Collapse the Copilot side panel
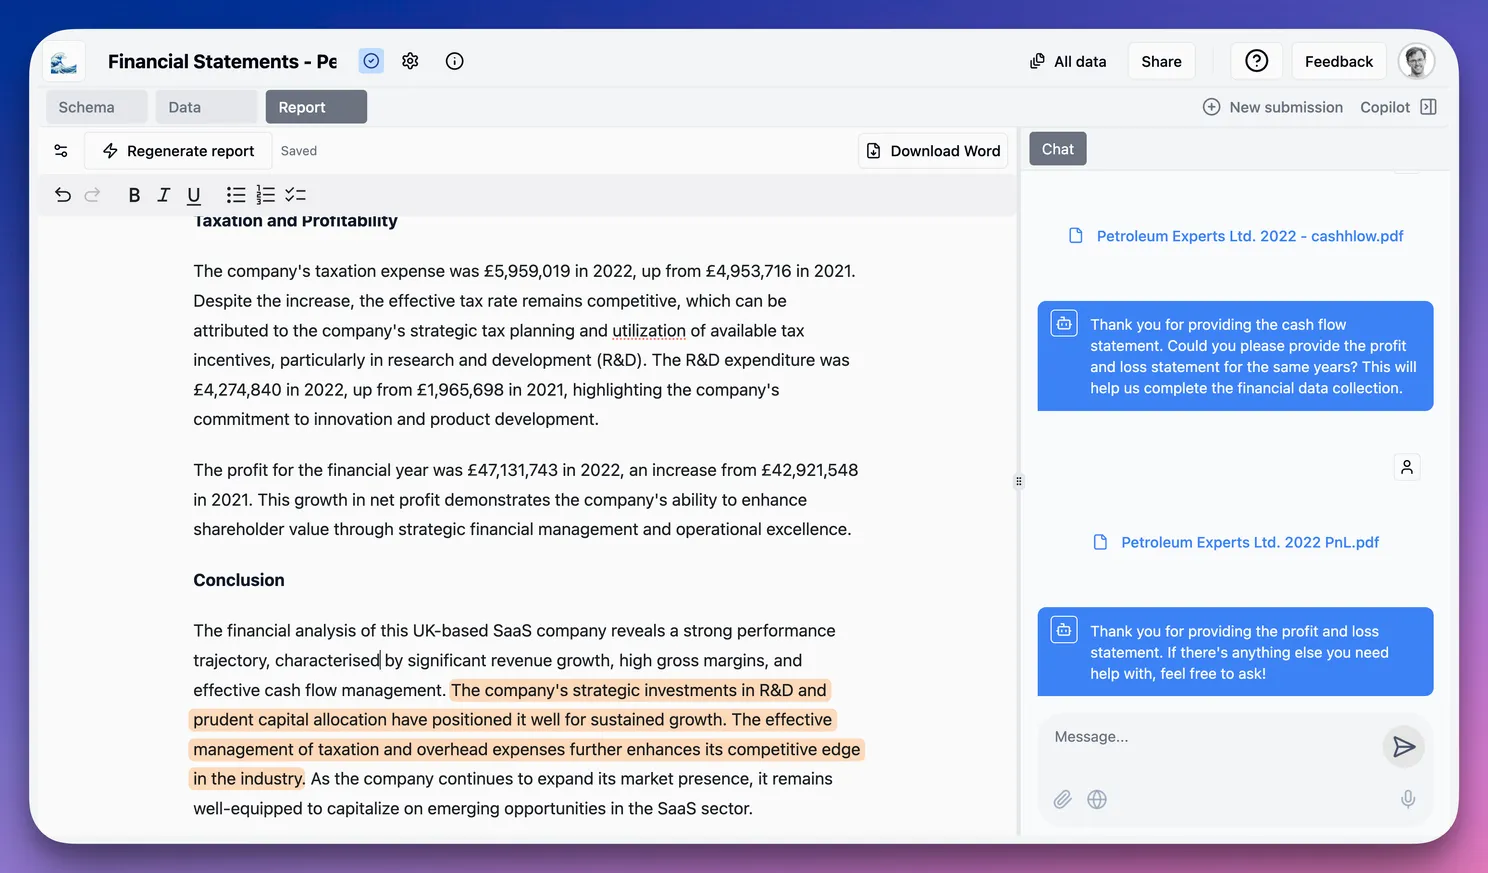 (1428, 107)
